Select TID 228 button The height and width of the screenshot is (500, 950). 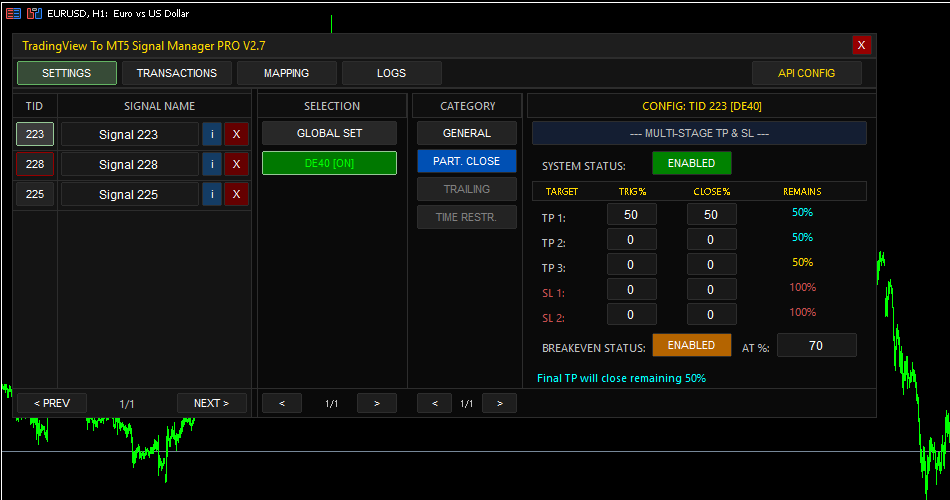[x=35, y=164]
